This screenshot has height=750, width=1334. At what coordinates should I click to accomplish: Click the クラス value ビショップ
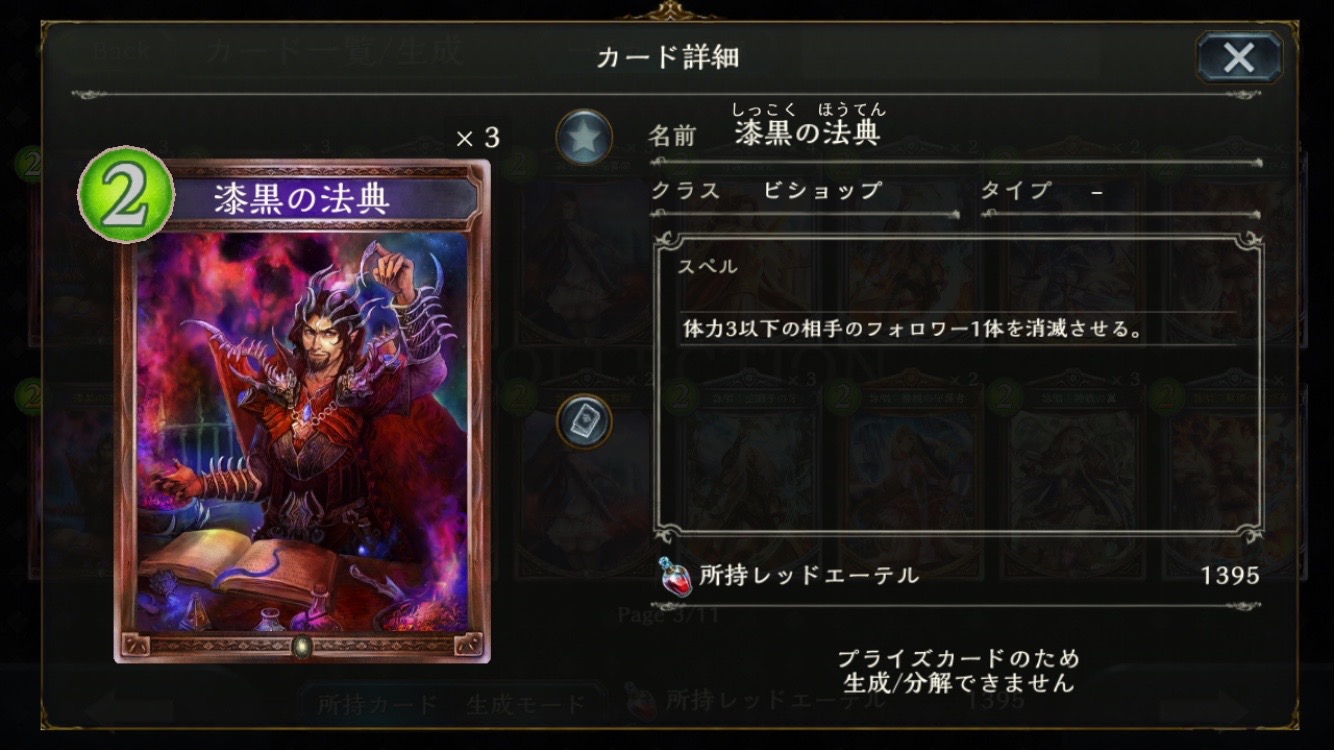pos(822,190)
